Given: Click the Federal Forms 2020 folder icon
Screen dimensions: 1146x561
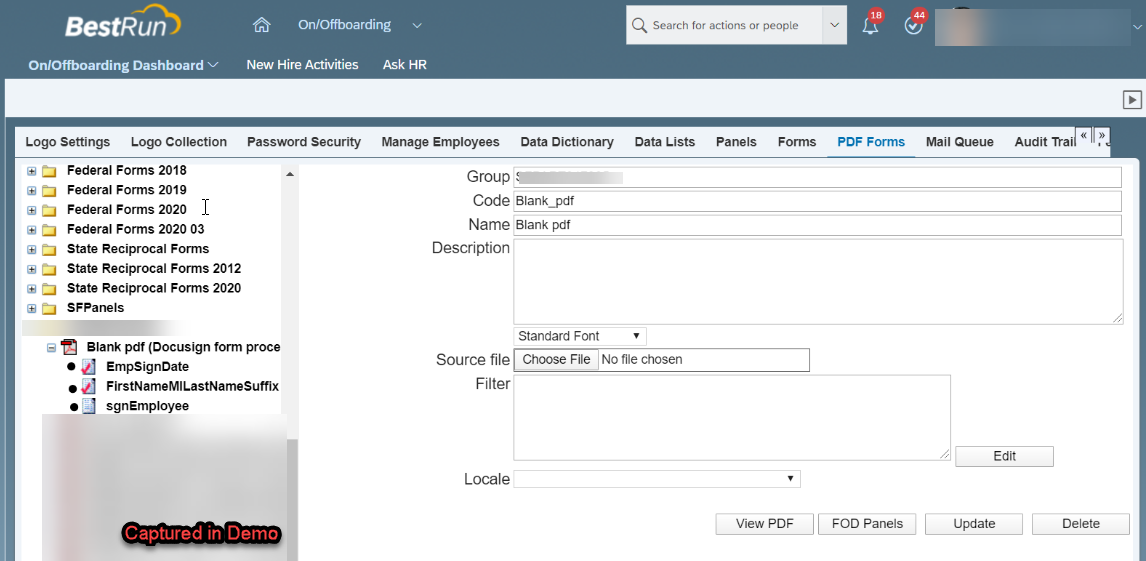Looking at the screenshot, I should 50,210.
